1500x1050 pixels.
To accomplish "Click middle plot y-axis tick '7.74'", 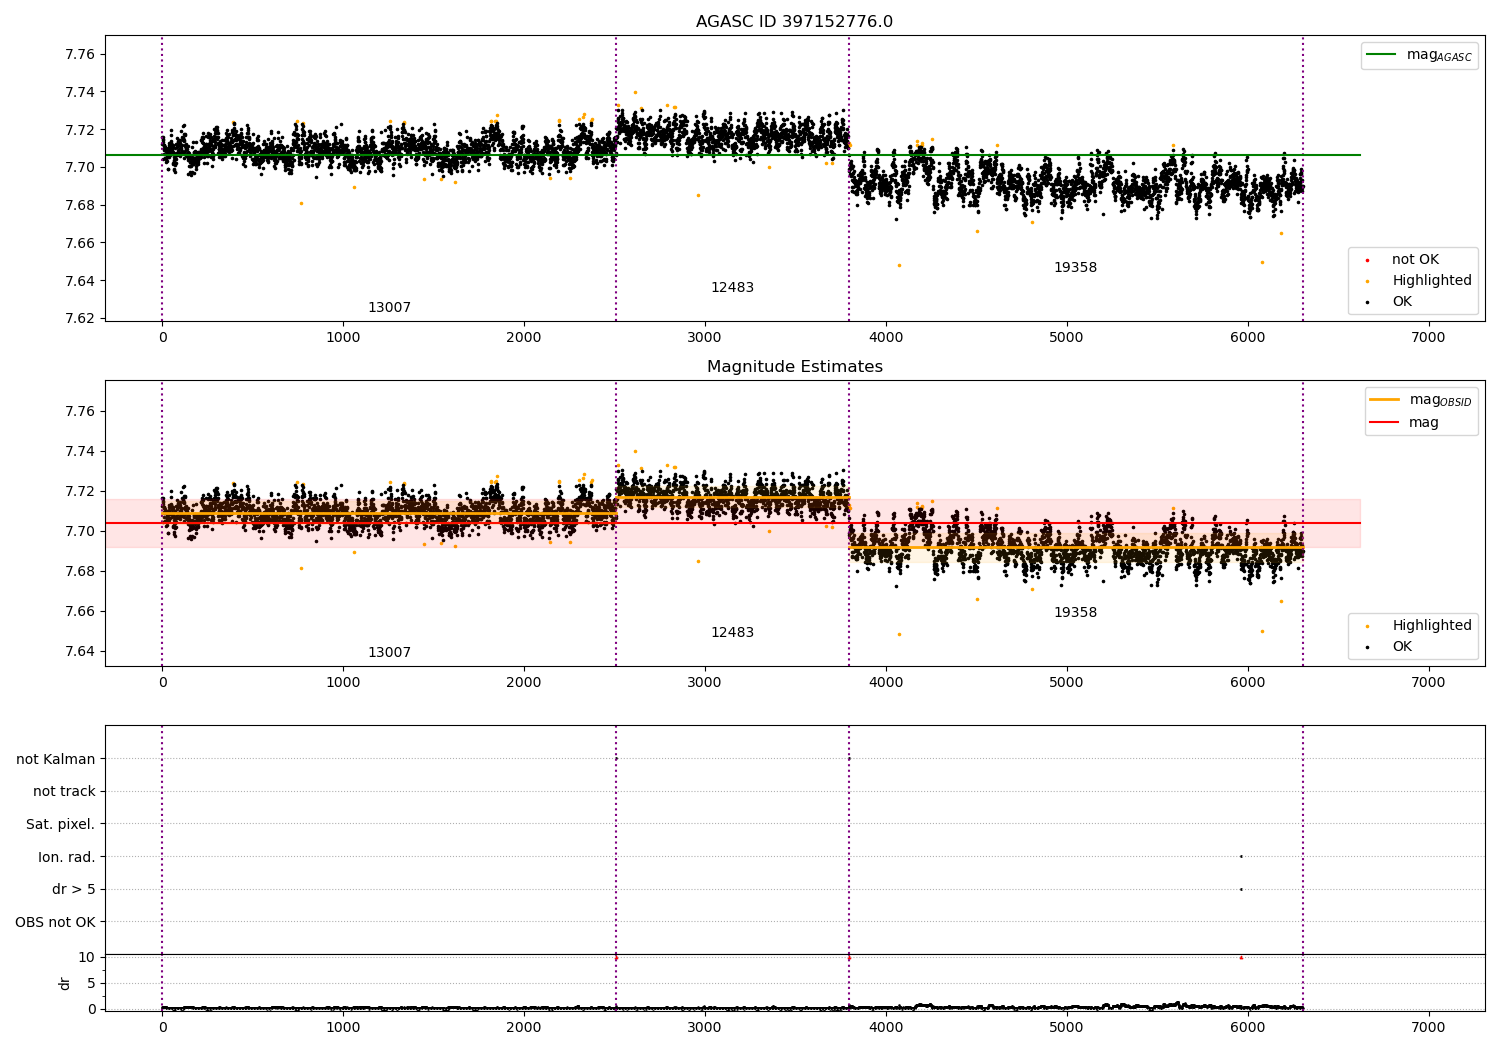I will 80,451.
